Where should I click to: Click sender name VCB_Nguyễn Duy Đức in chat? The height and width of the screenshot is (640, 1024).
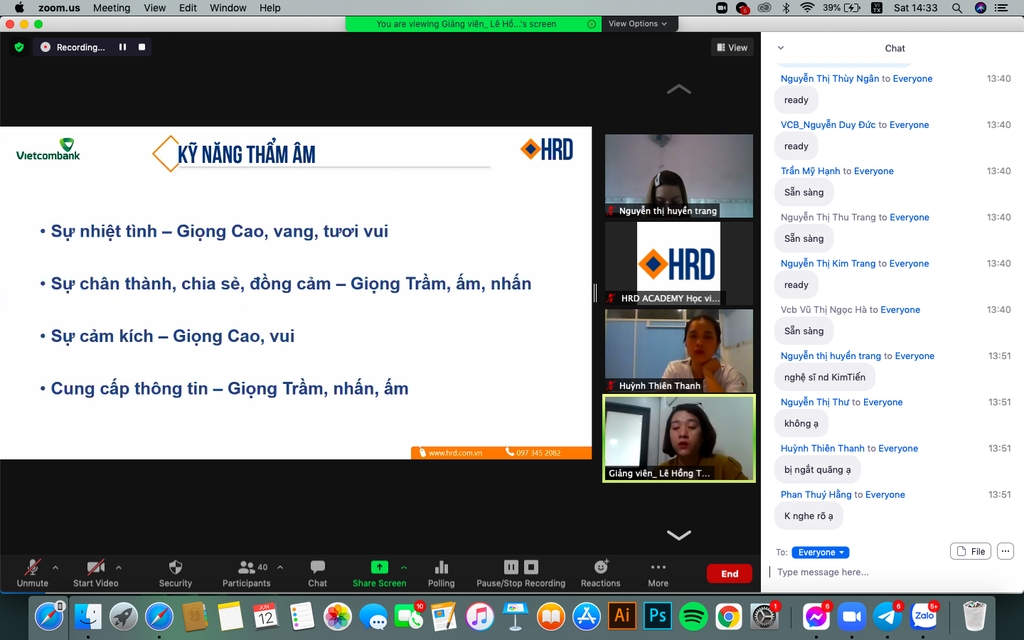(827, 125)
